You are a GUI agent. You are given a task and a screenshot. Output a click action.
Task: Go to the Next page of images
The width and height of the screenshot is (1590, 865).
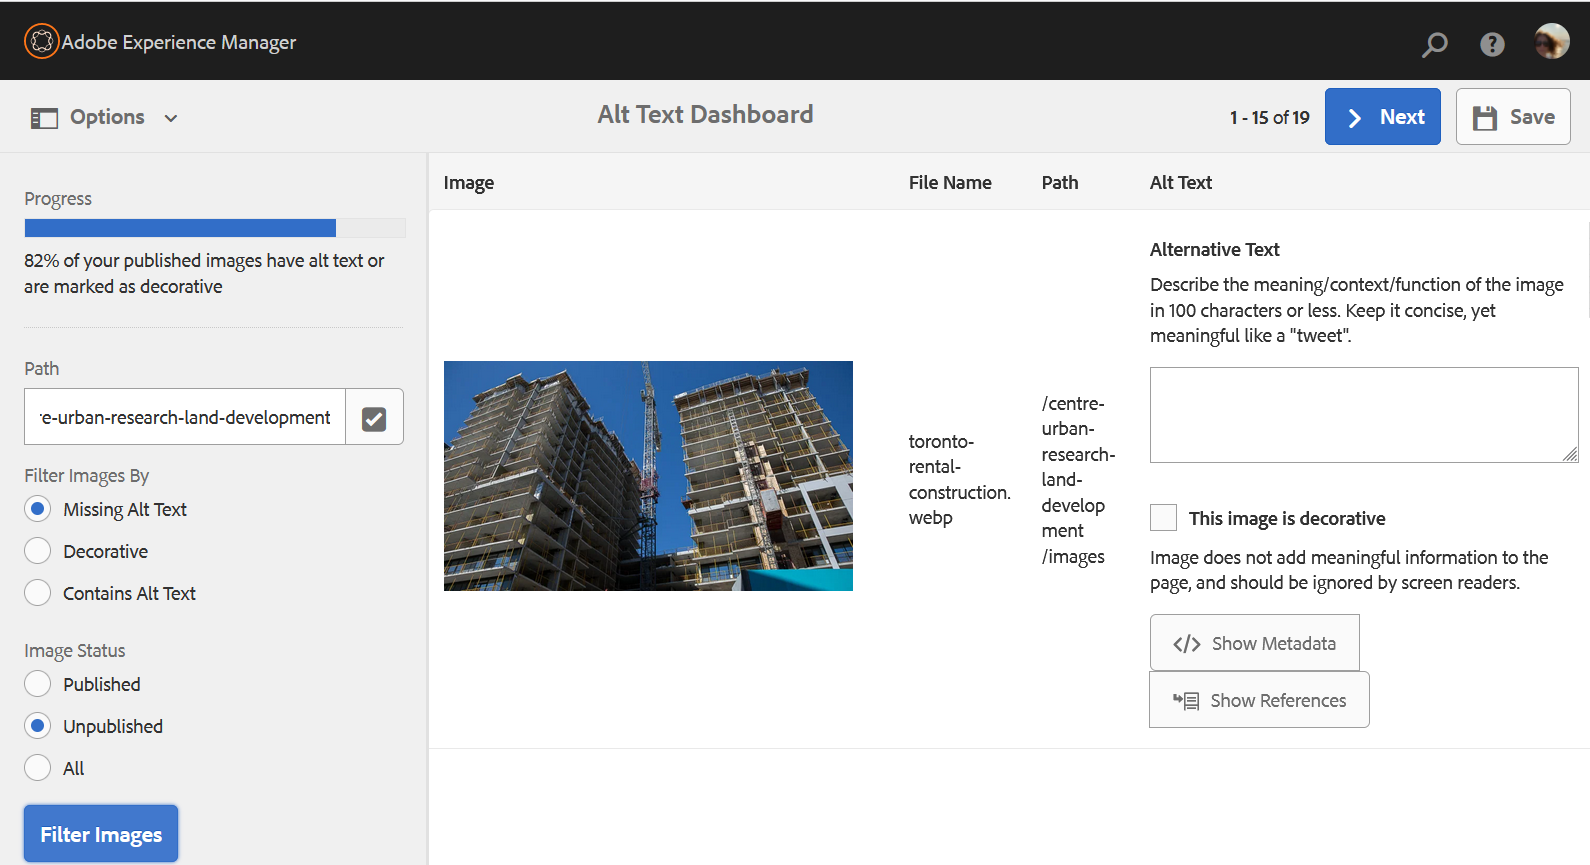(x=1382, y=117)
